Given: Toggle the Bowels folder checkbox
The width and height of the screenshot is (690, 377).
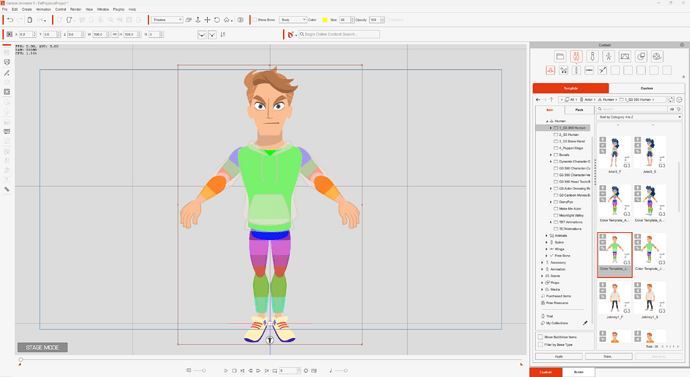Looking at the screenshot, I should (556, 155).
